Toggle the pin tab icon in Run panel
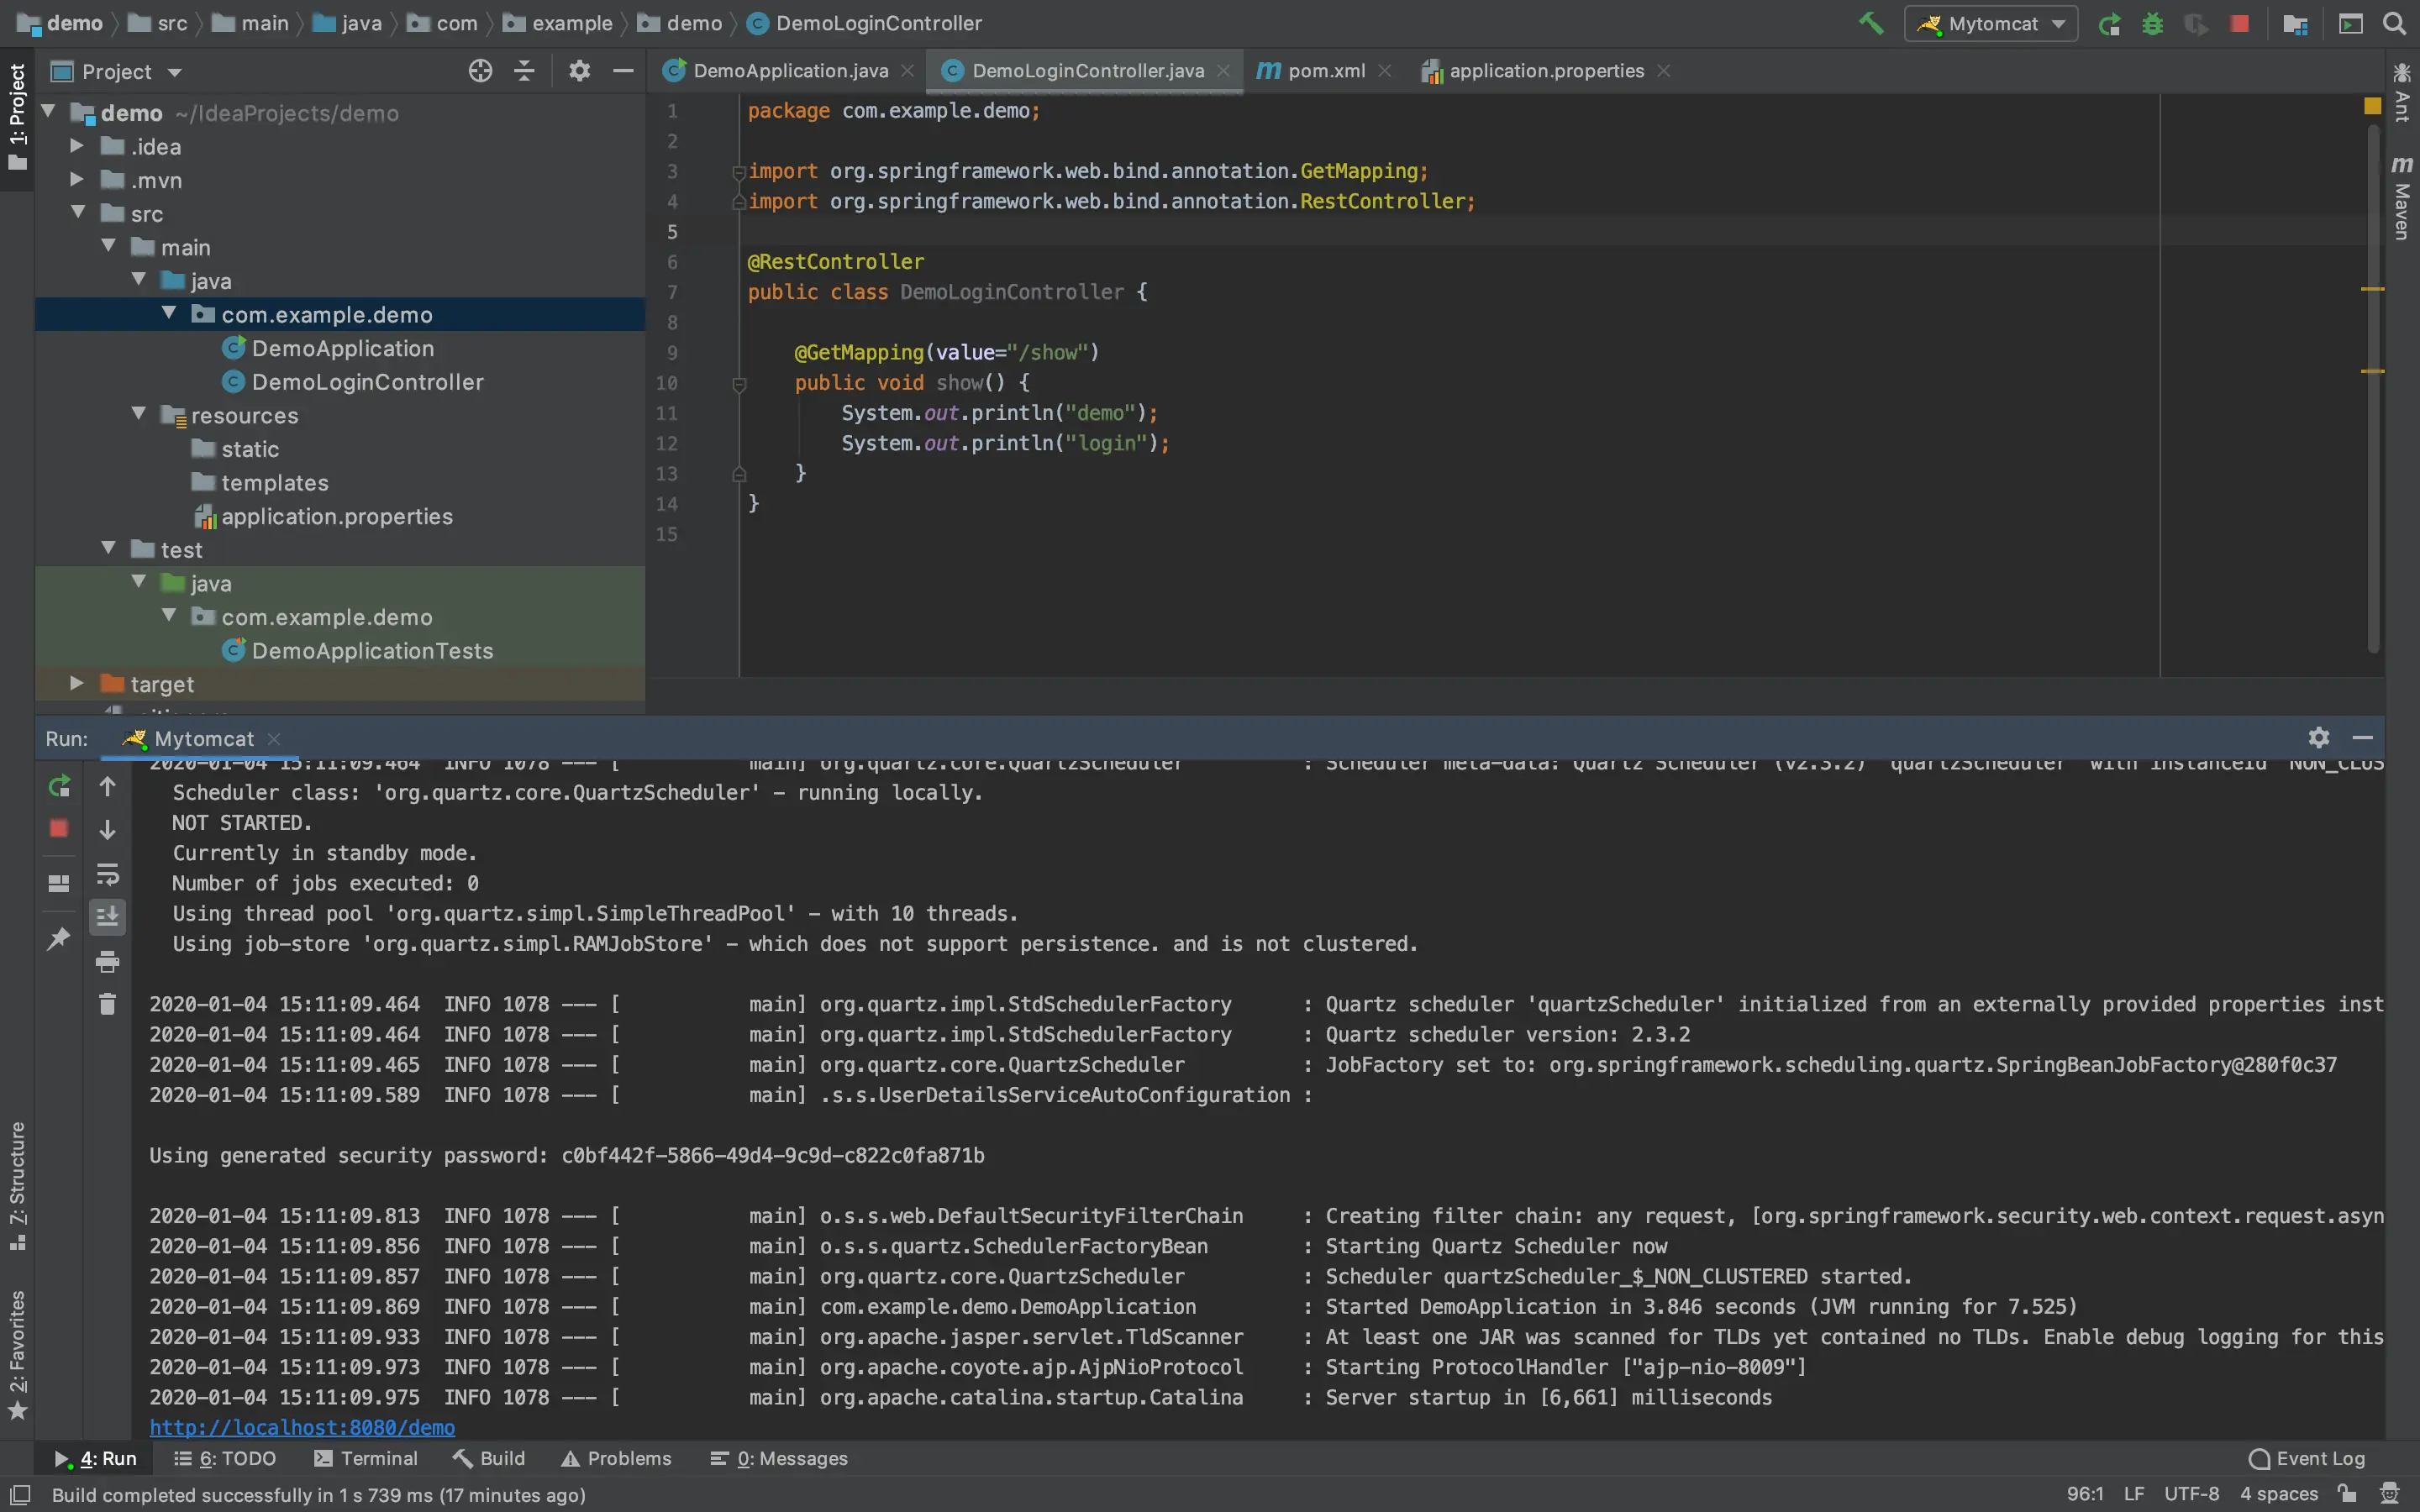 point(59,938)
